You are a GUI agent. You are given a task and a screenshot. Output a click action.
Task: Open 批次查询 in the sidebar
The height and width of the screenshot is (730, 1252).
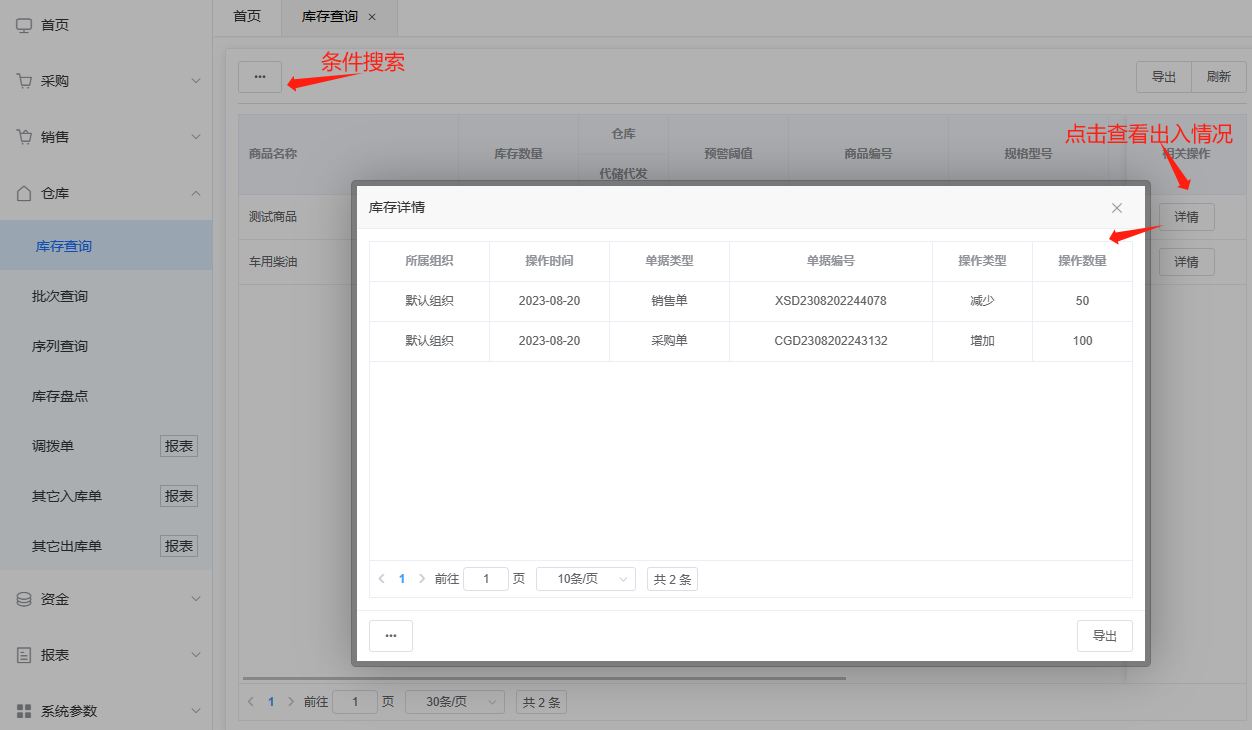[60, 296]
